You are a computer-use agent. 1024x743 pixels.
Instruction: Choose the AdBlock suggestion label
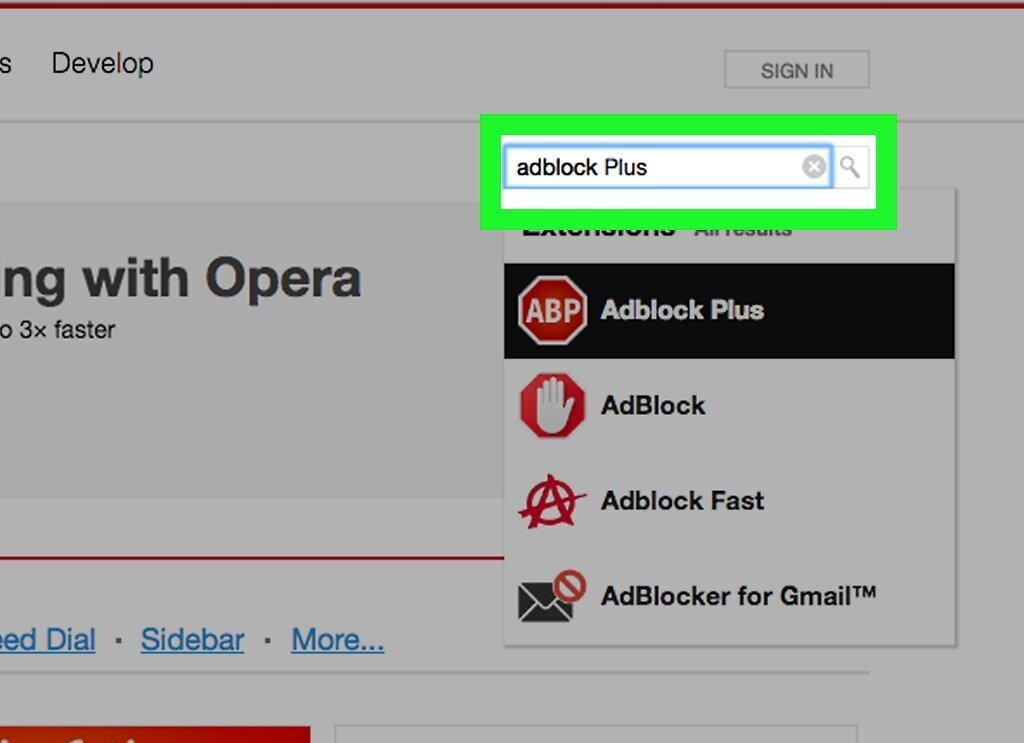[x=653, y=405]
